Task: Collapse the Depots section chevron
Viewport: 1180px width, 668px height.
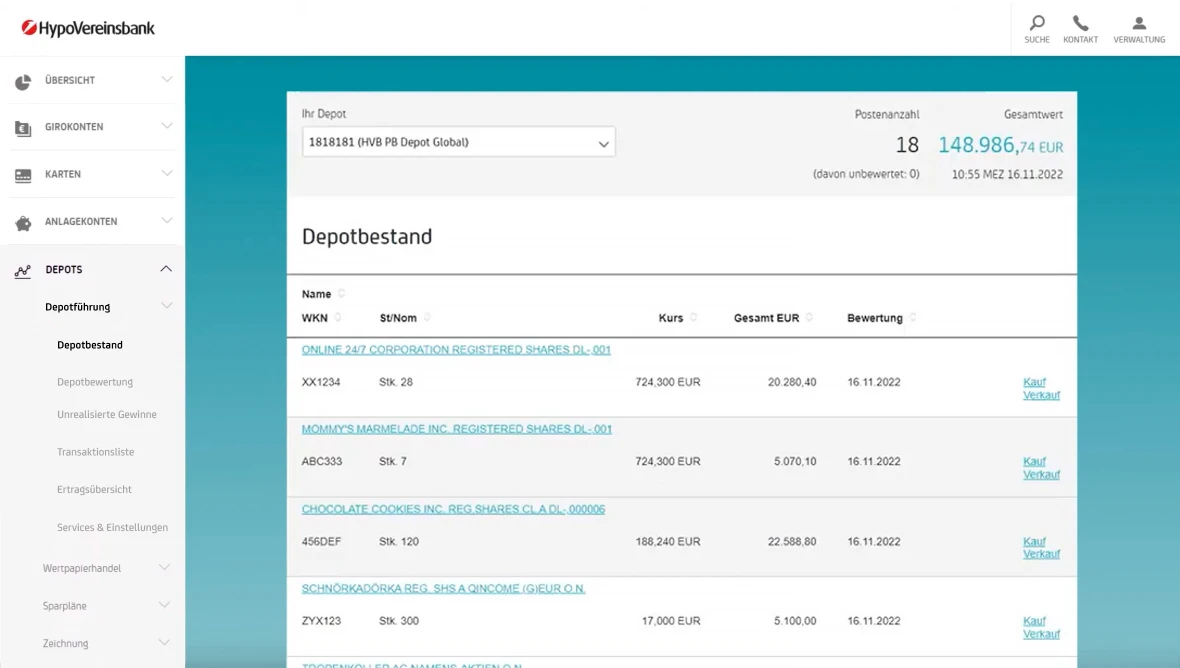Action: point(166,269)
